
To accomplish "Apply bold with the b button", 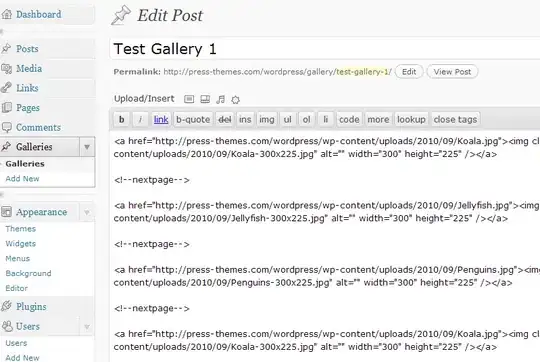I will coord(122,120).
